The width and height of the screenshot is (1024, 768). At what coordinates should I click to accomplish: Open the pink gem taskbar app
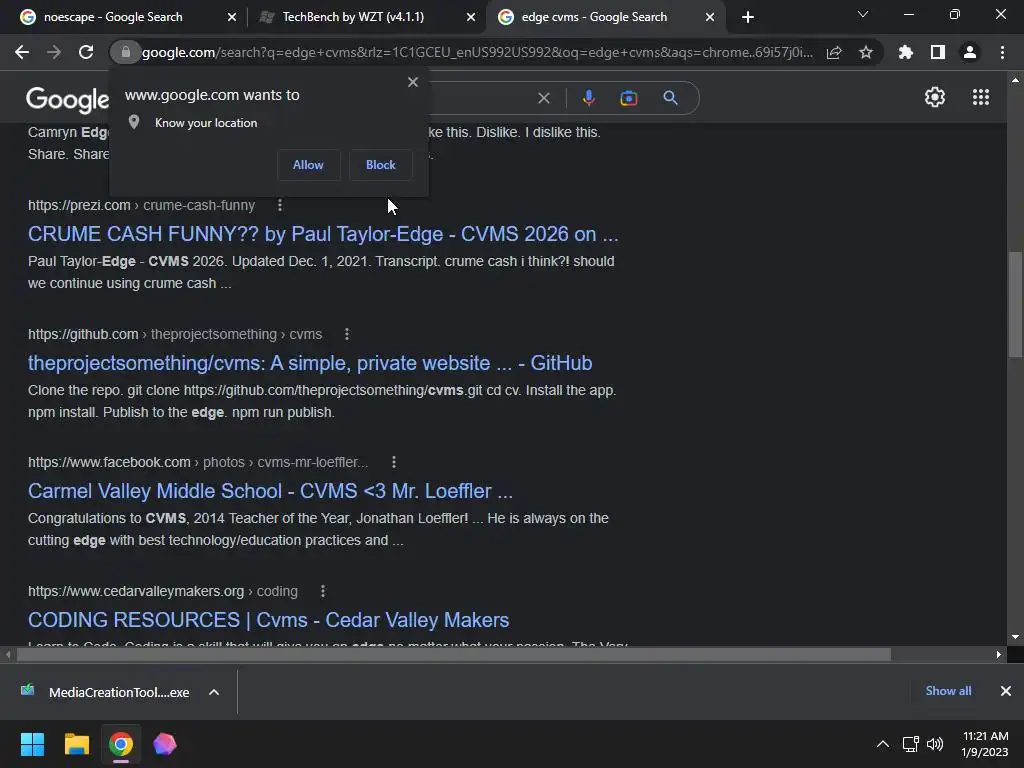[165, 744]
